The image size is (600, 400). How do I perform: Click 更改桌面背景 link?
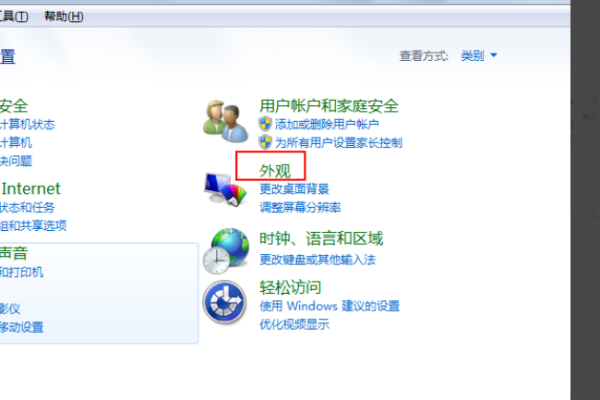click(294, 189)
